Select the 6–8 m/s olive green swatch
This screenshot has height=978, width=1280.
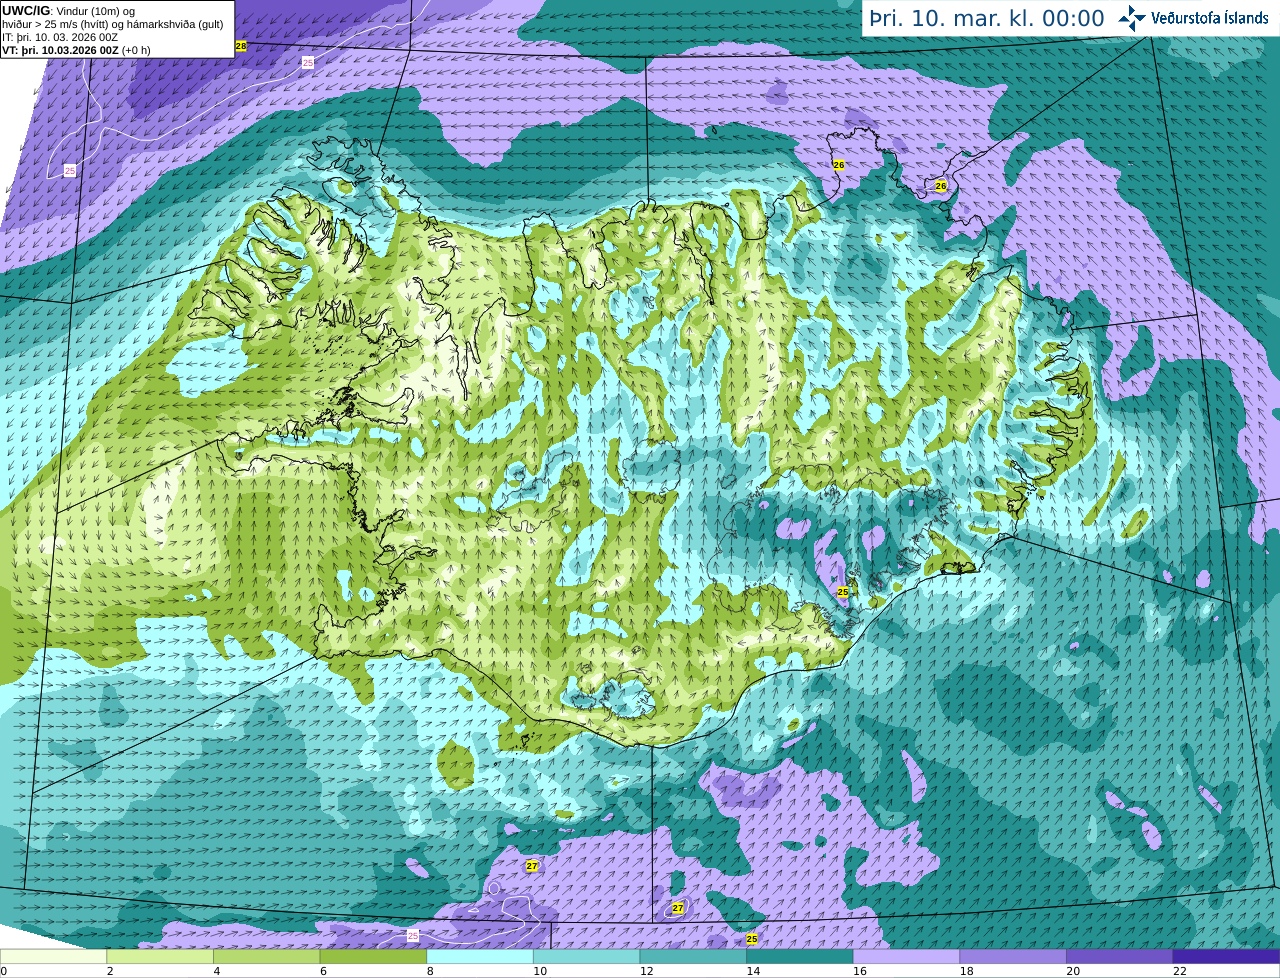click(373, 957)
